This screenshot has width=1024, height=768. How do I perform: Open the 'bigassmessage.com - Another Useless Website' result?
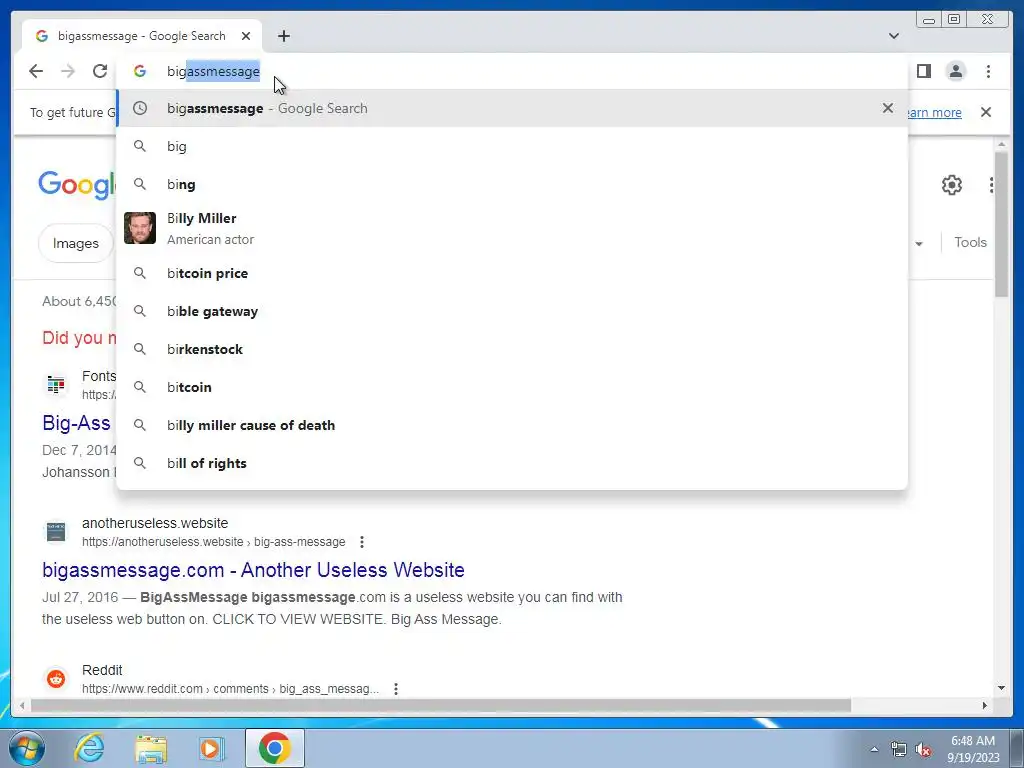coord(253,570)
